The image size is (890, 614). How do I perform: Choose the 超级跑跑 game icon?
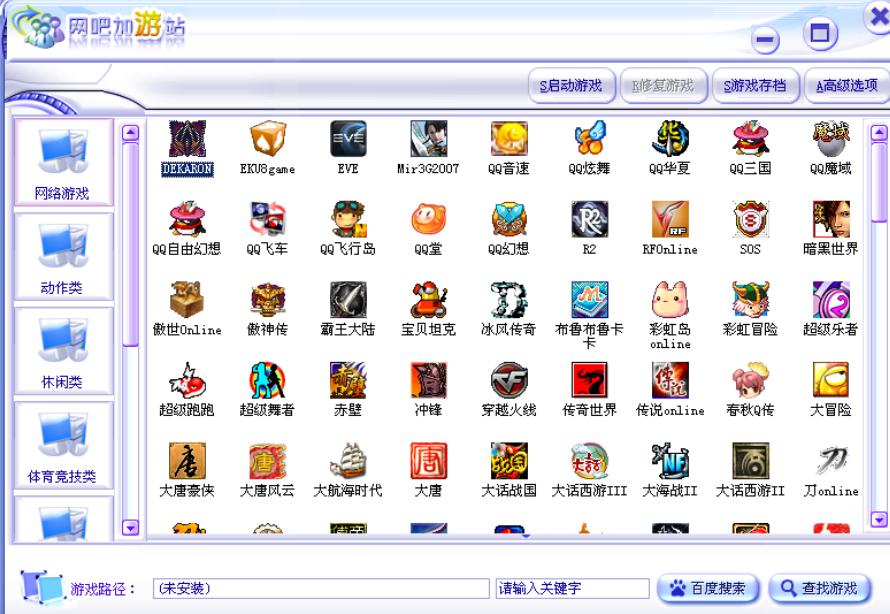(187, 380)
